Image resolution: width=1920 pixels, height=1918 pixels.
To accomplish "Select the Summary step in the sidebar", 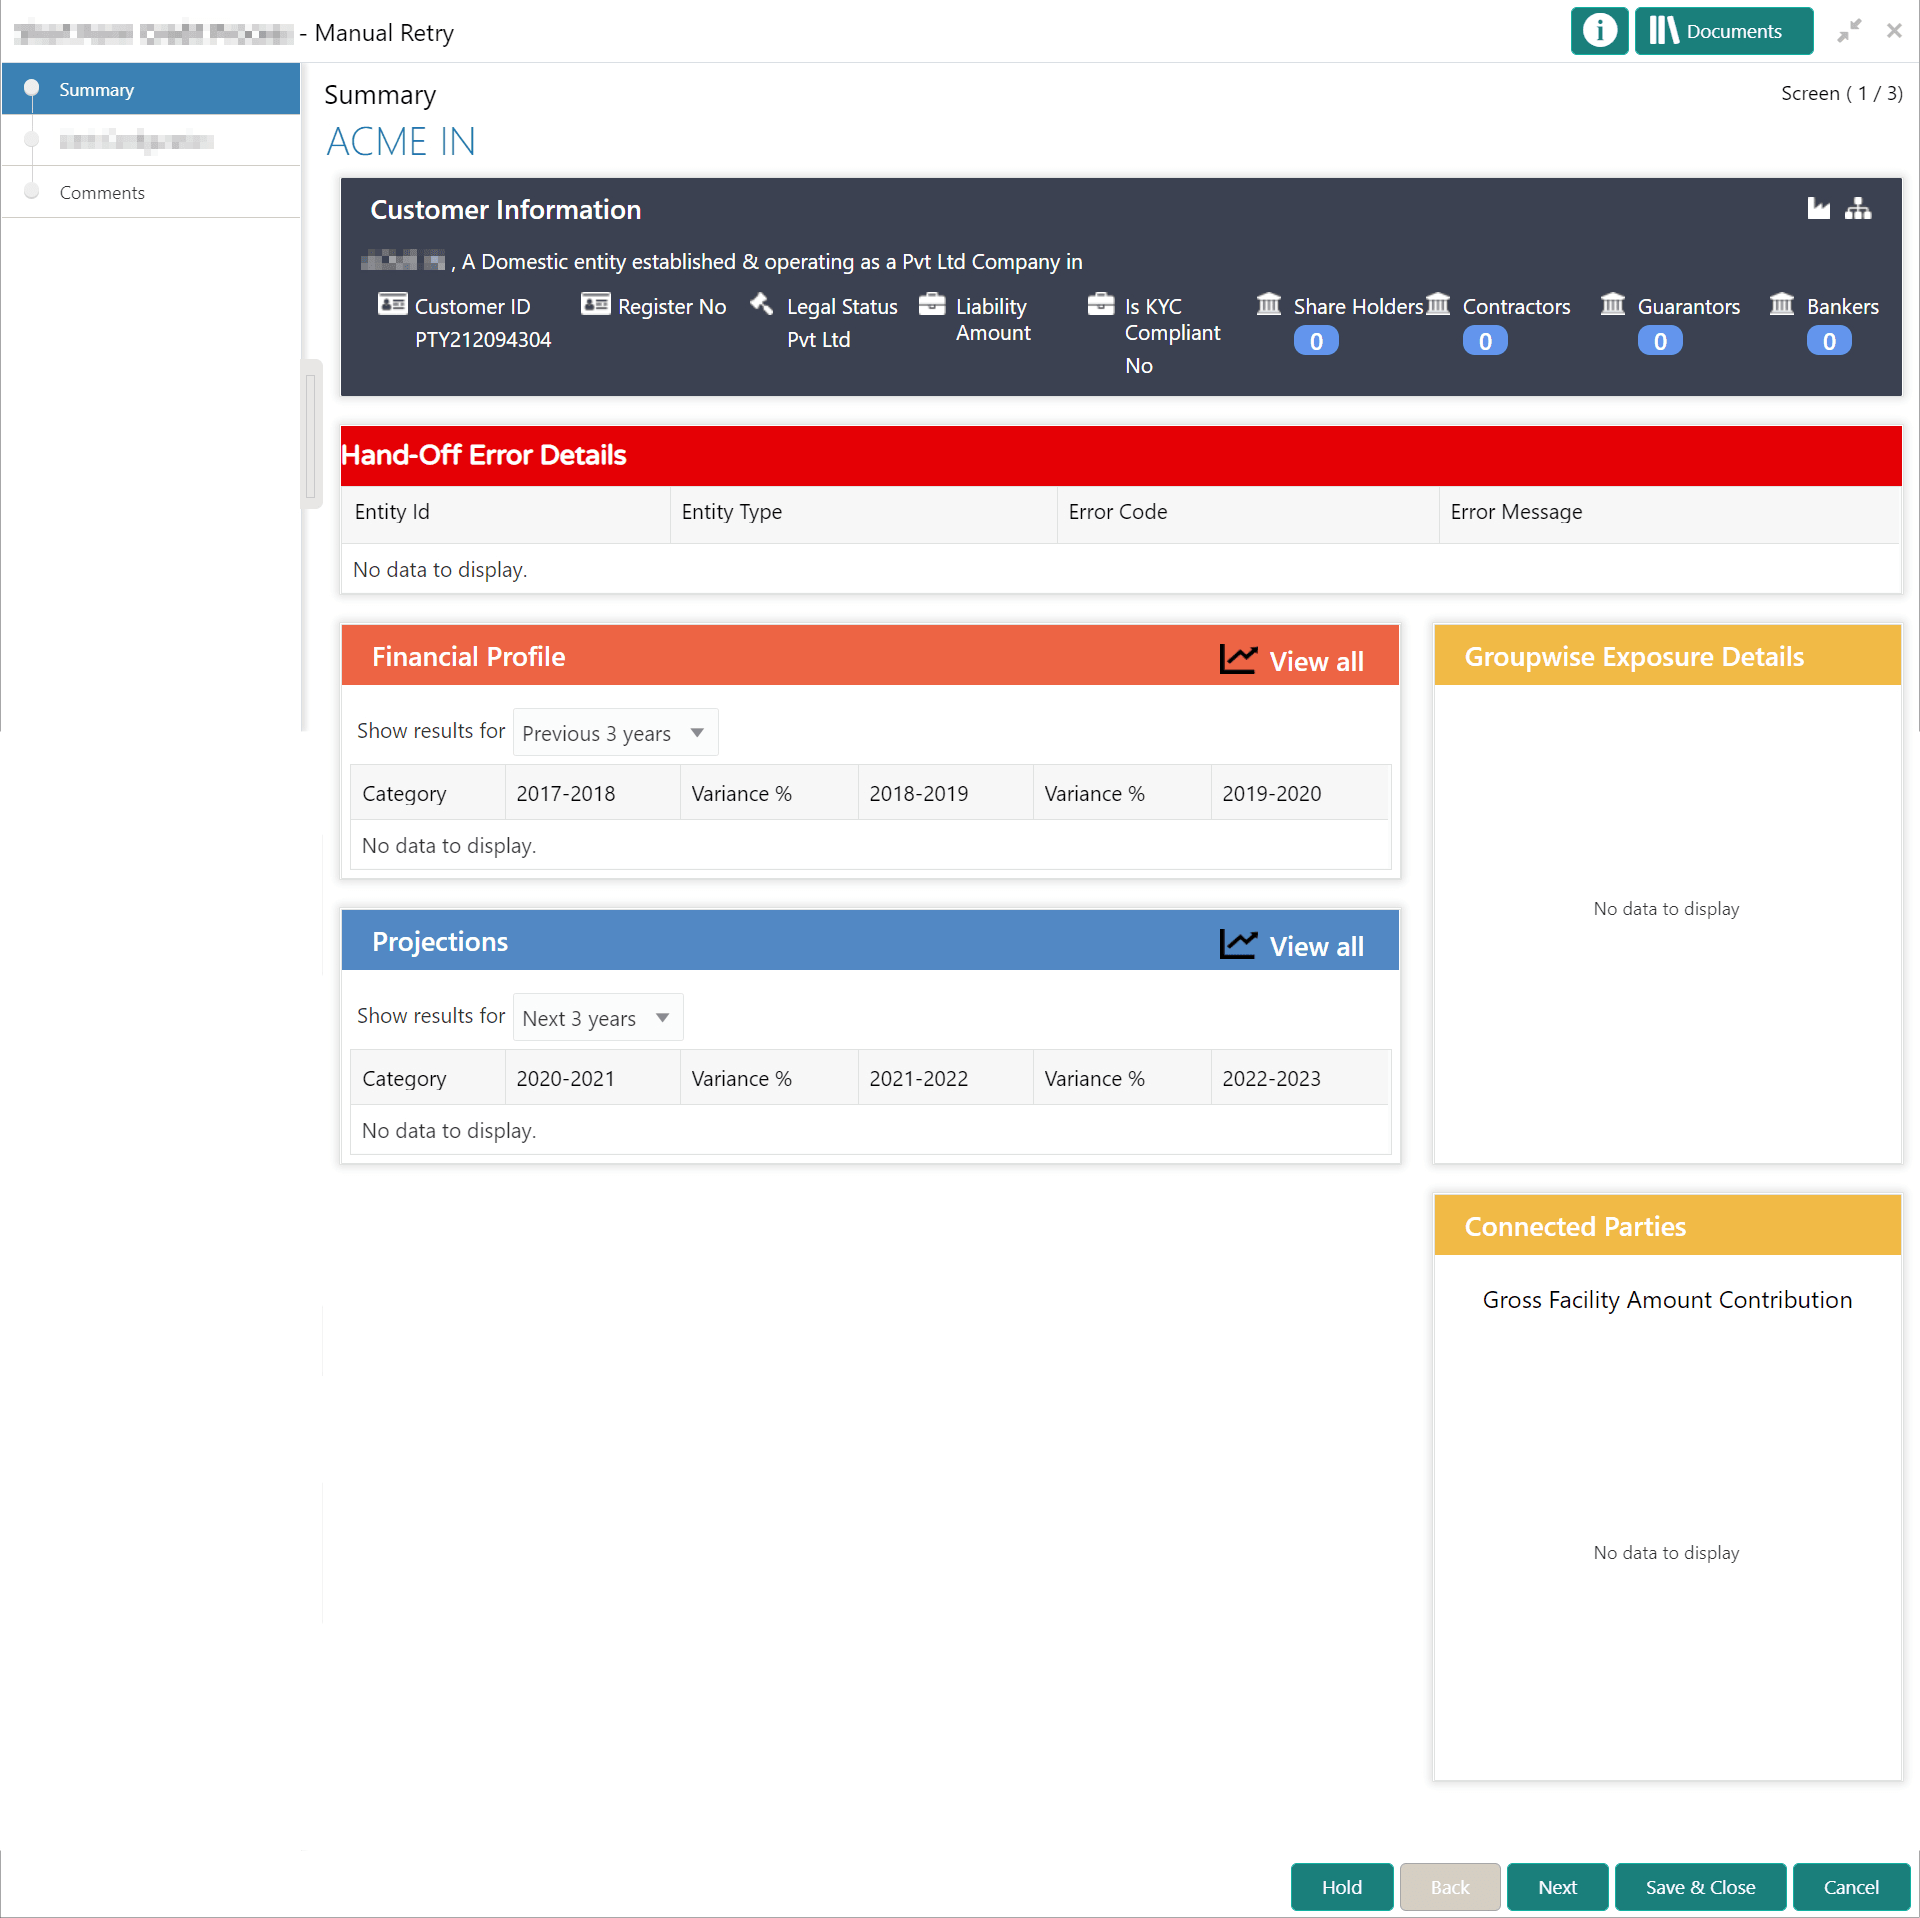I will (97, 89).
